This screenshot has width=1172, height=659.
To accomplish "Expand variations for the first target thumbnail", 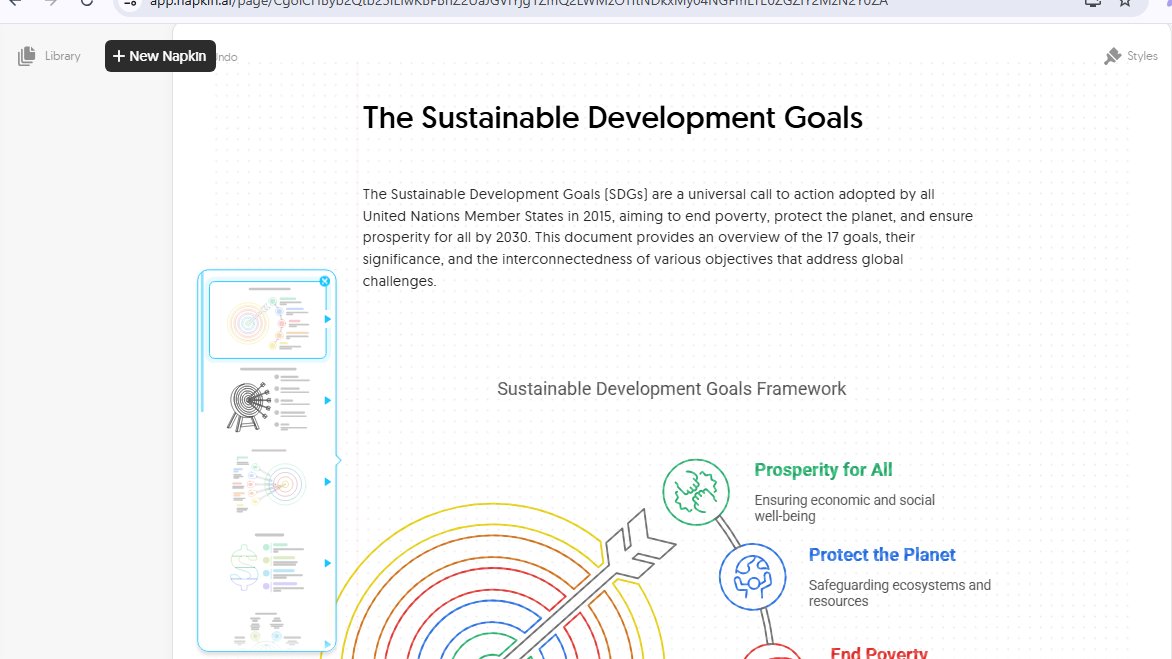I will point(327,319).
